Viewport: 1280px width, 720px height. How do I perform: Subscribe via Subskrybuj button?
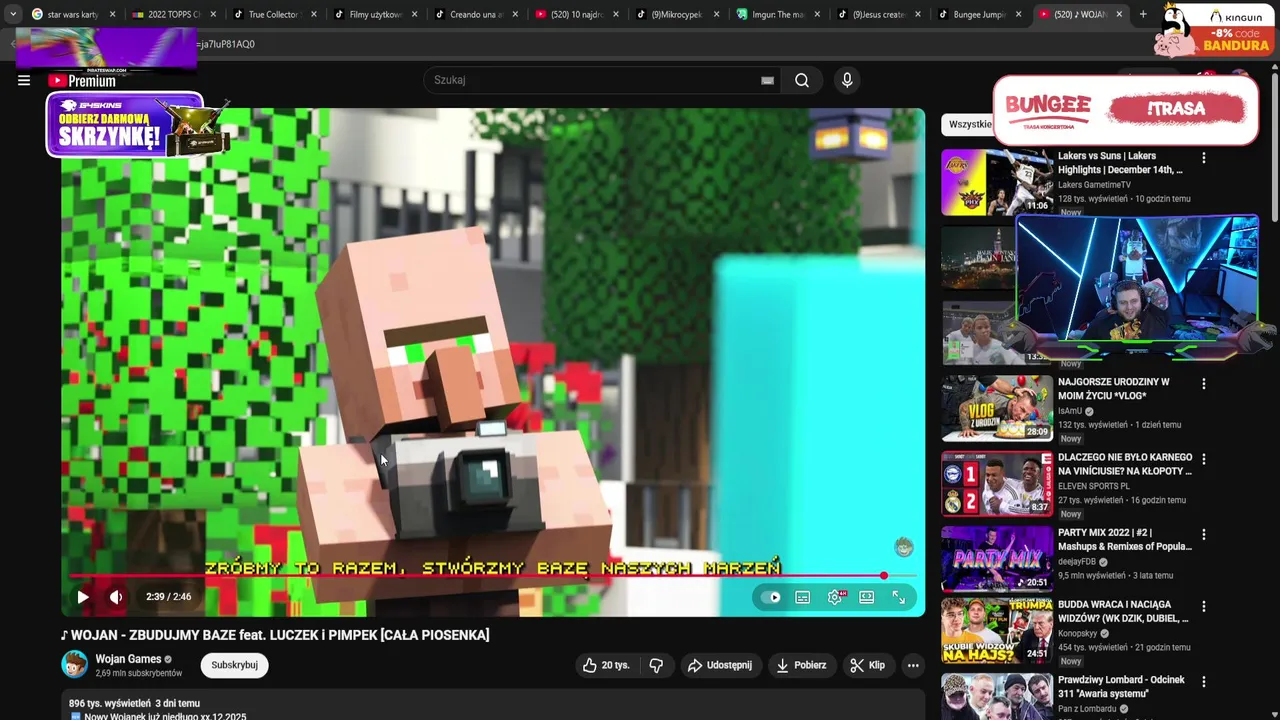pyautogui.click(x=234, y=665)
